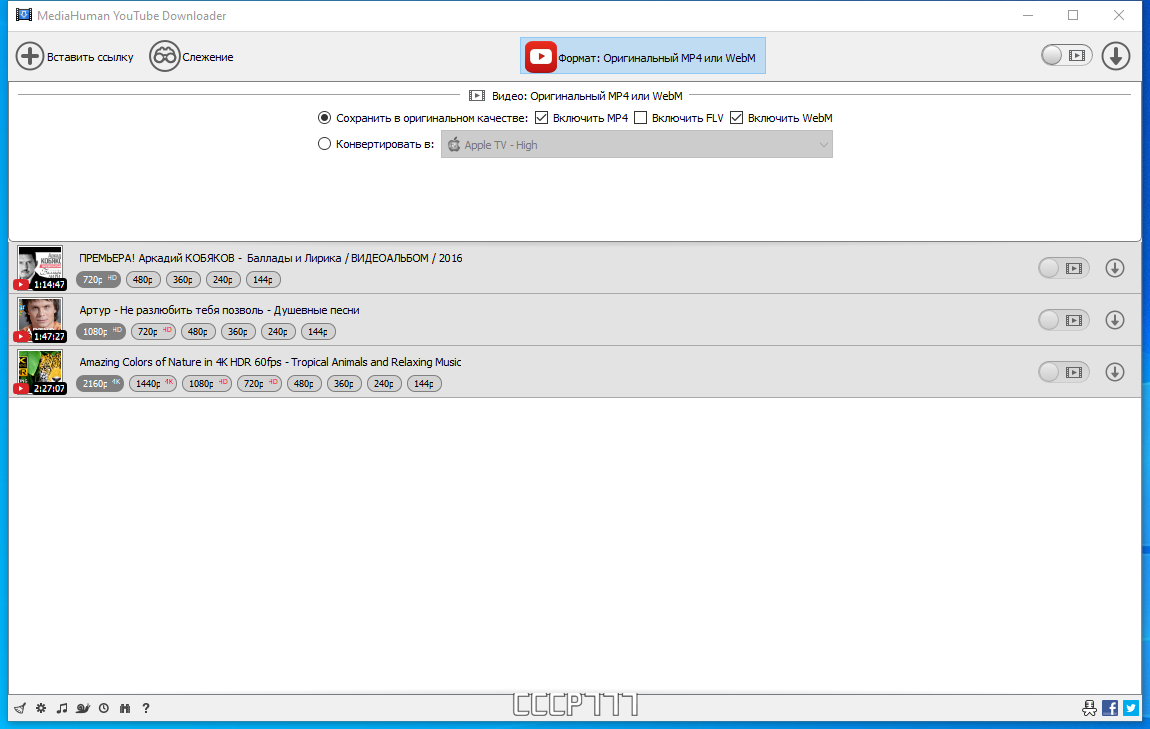Click the Аркадий КОБЯКОВ video thumbnail

(40, 268)
